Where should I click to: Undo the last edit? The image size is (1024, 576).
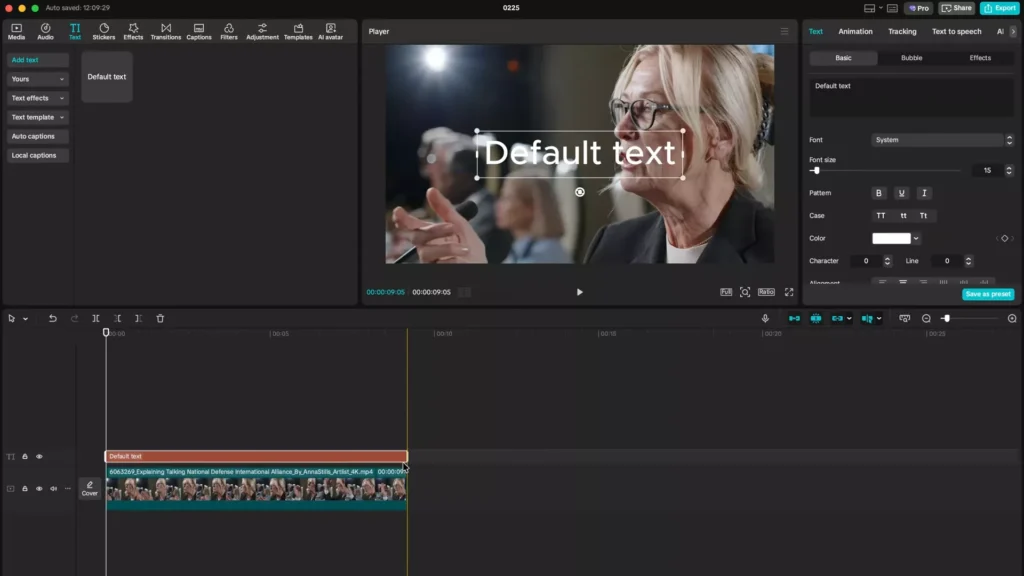[x=52, y=318]
